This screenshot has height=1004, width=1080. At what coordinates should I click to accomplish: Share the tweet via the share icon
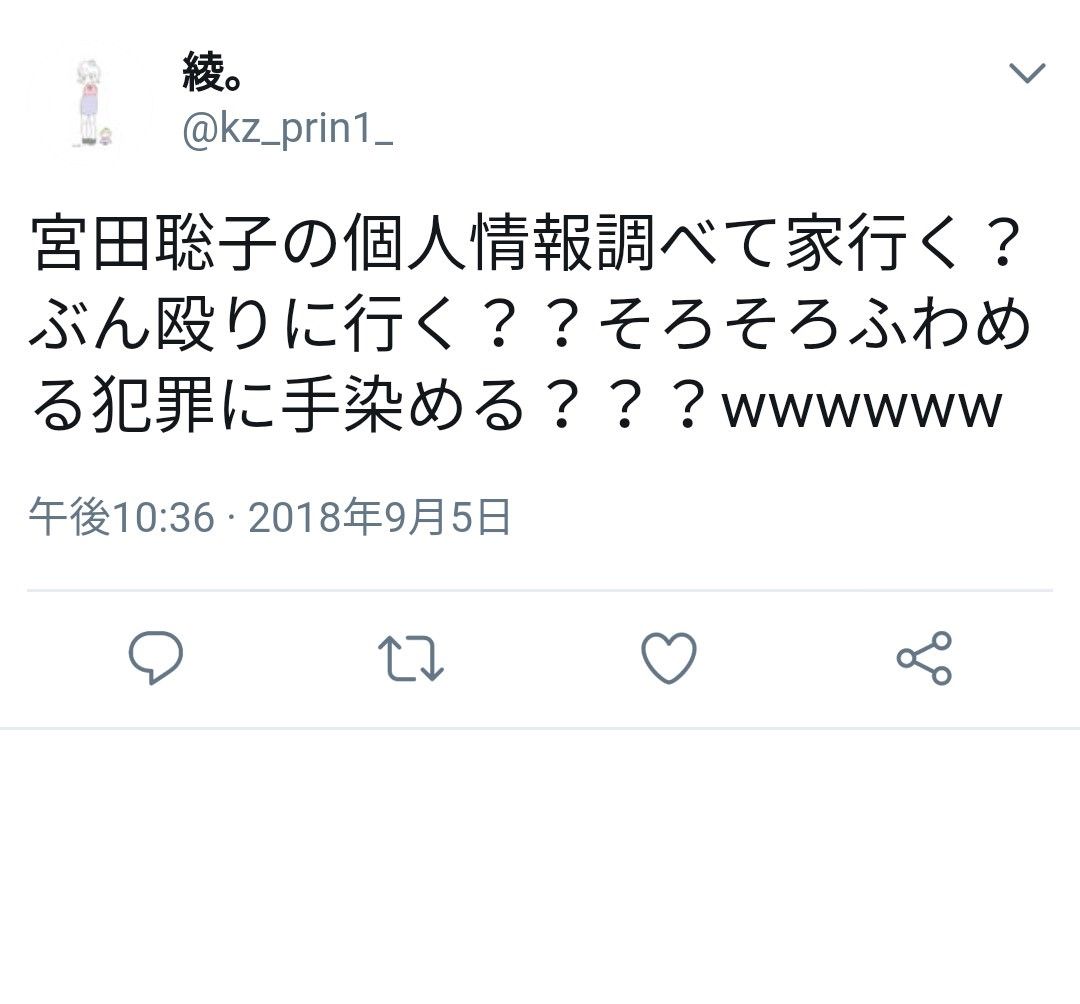tap(924, 658)
